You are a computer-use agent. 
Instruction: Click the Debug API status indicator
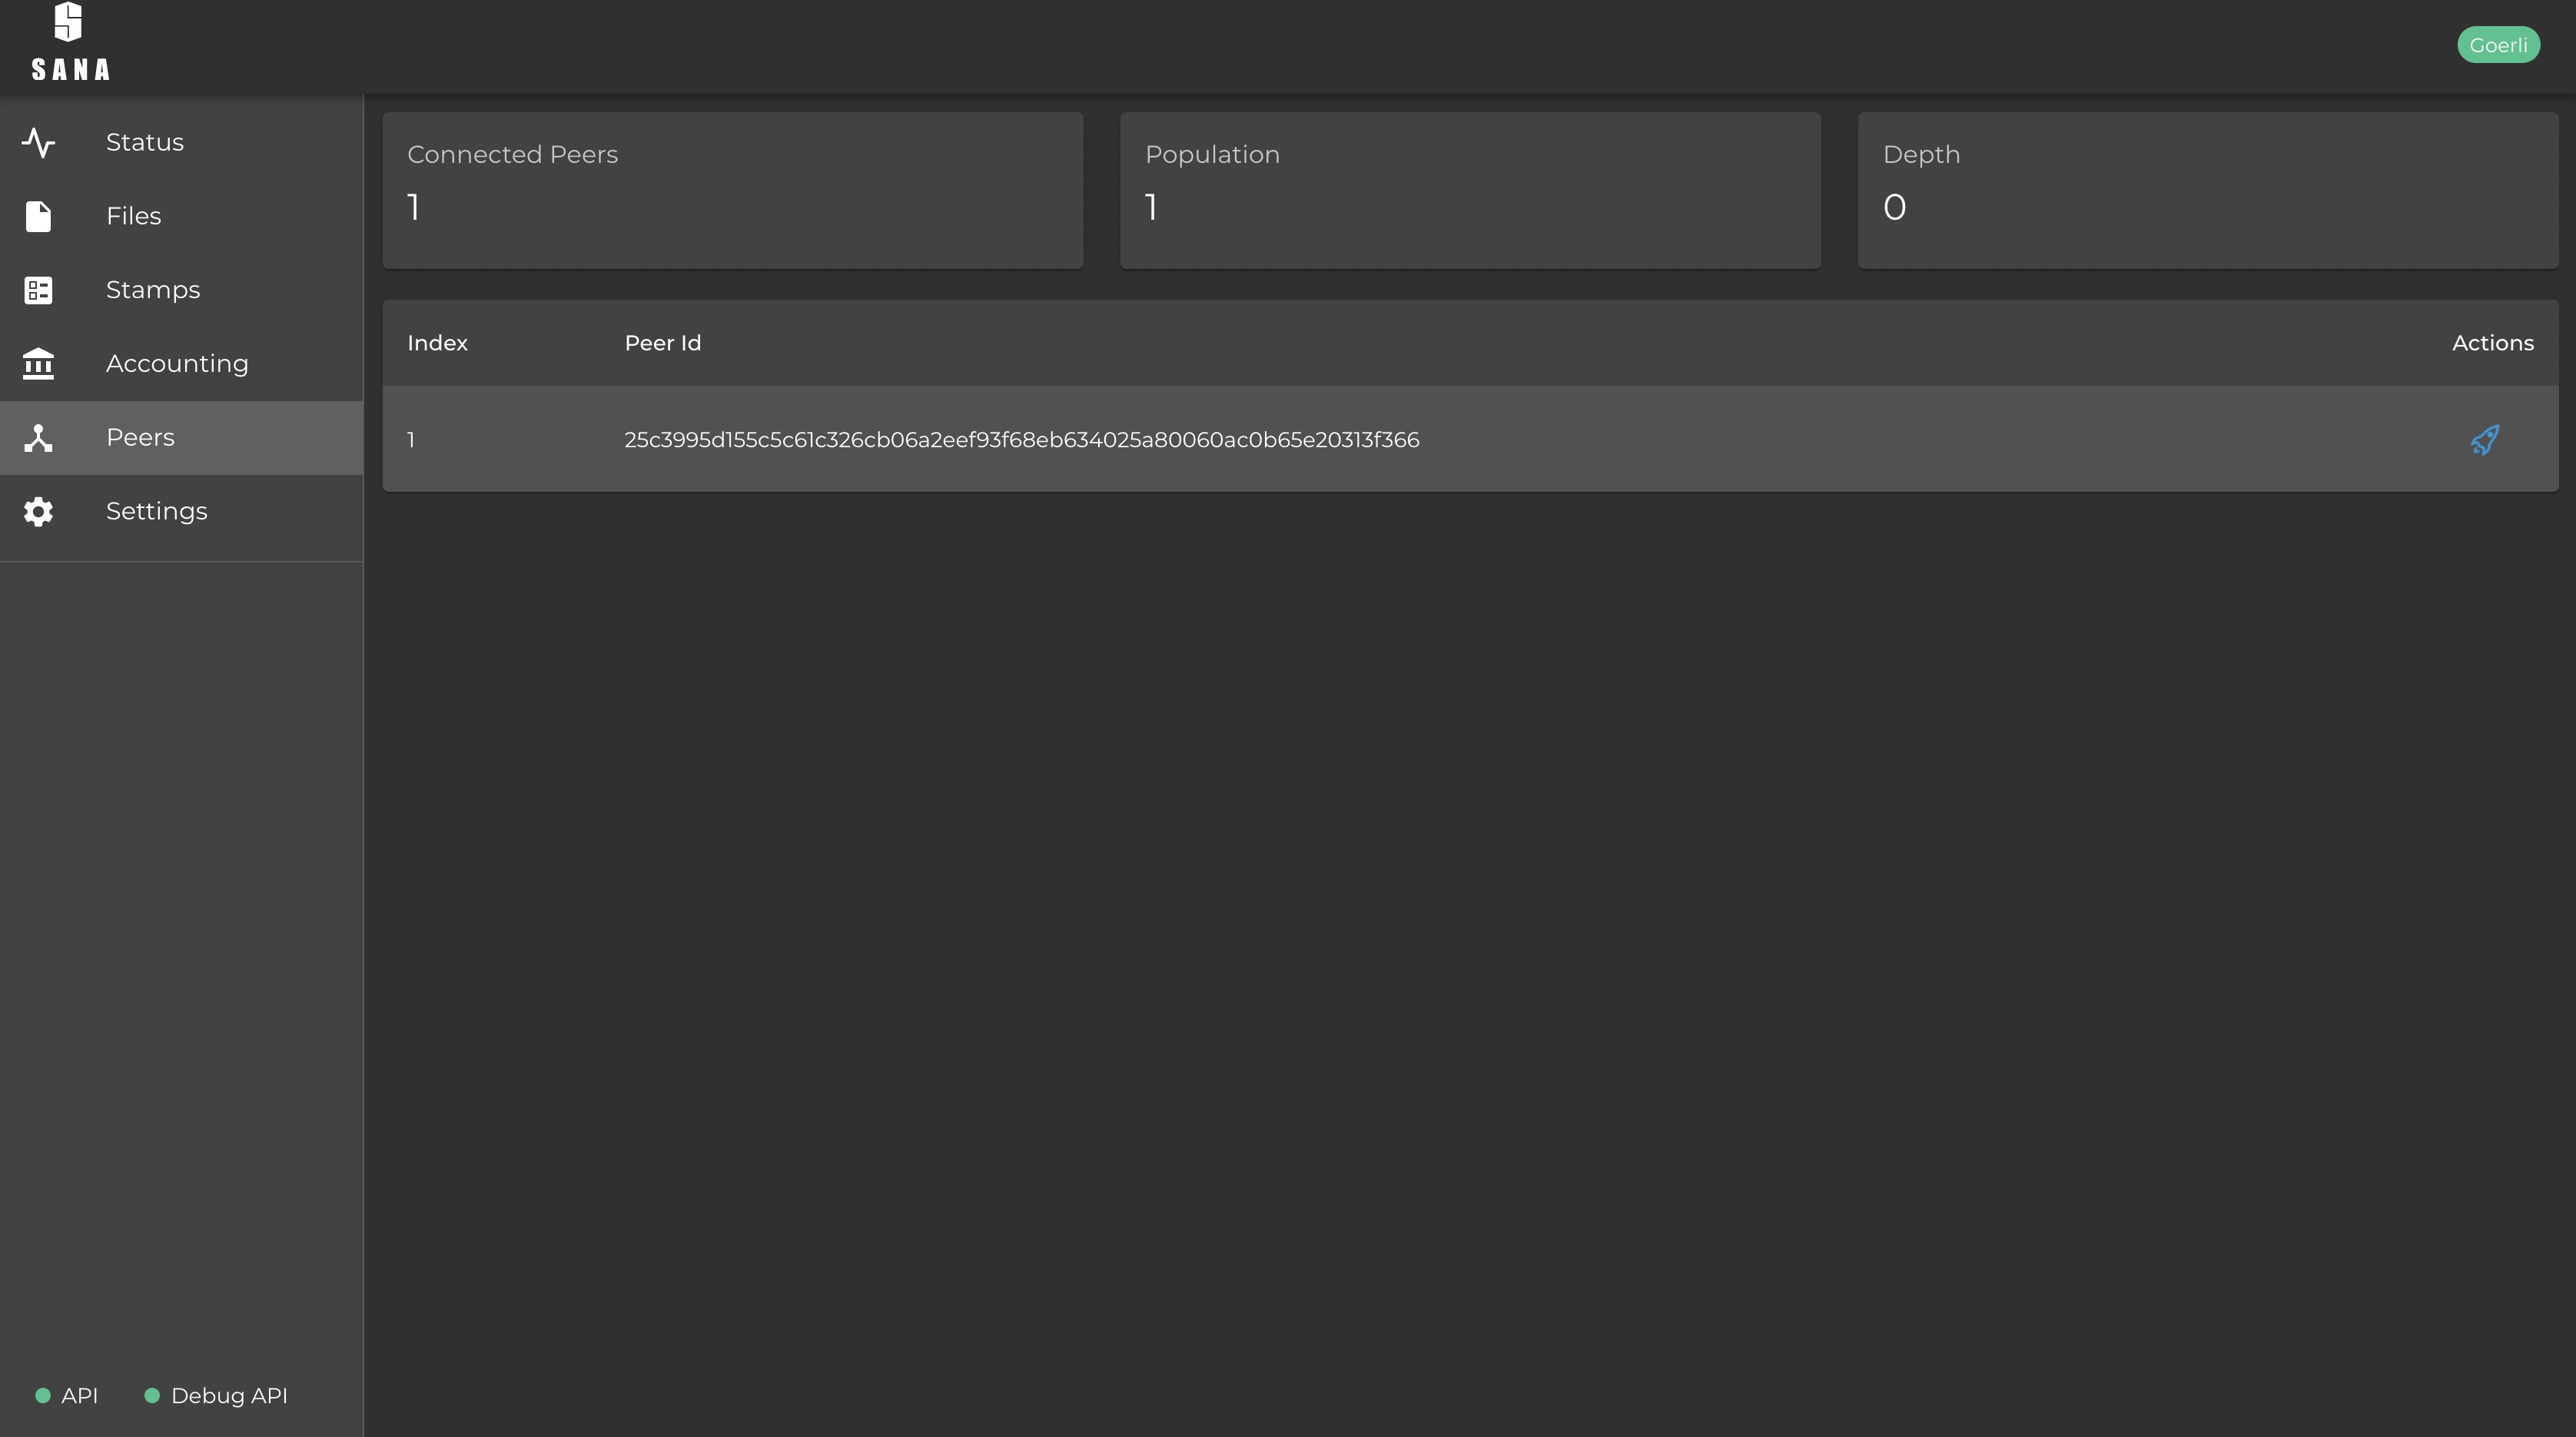216,1396
